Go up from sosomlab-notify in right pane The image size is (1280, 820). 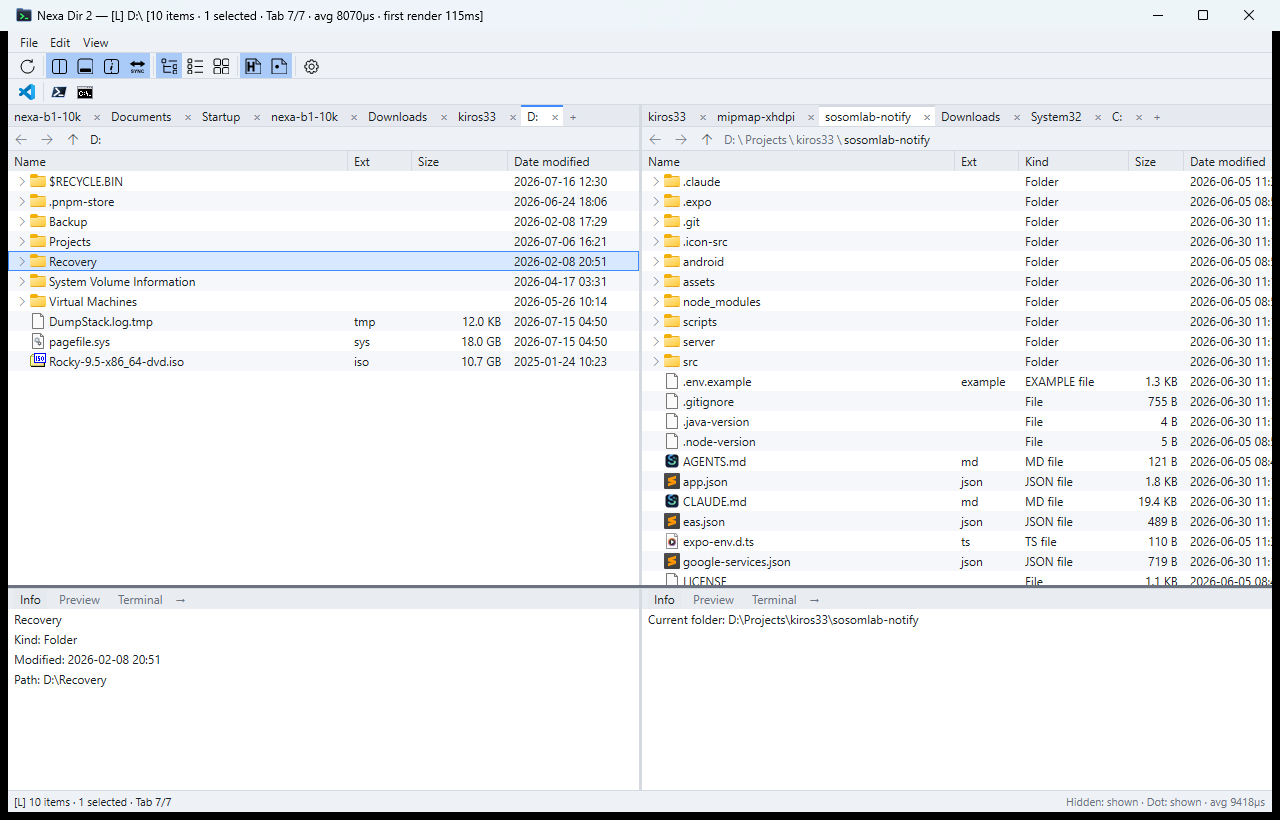click(707, 140)
